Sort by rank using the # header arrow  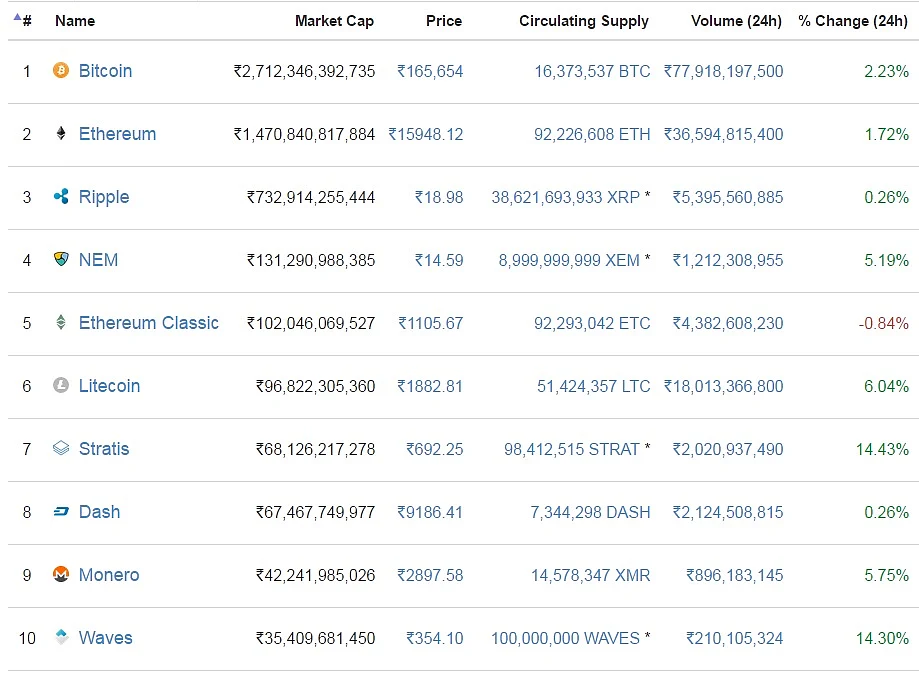point(18,17)
